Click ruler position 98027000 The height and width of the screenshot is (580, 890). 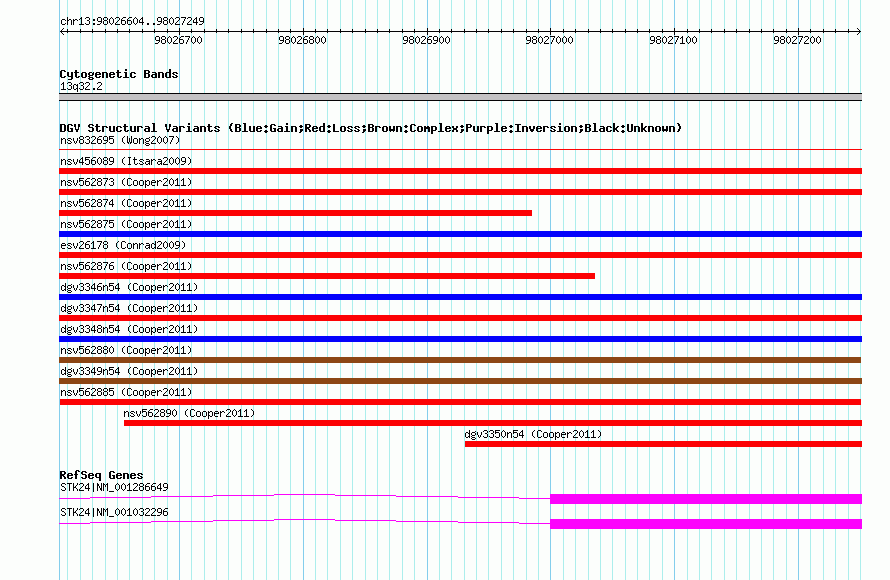[x=549, y=40]
